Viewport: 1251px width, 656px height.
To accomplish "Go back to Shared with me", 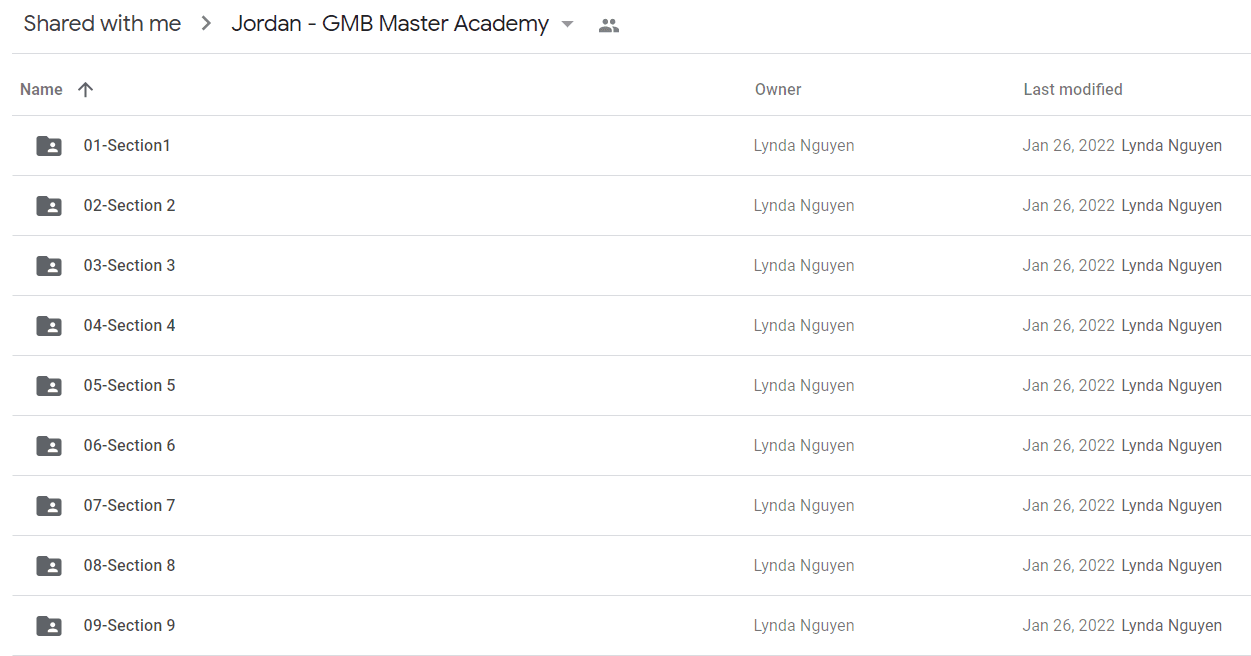I will click(102, 24).
